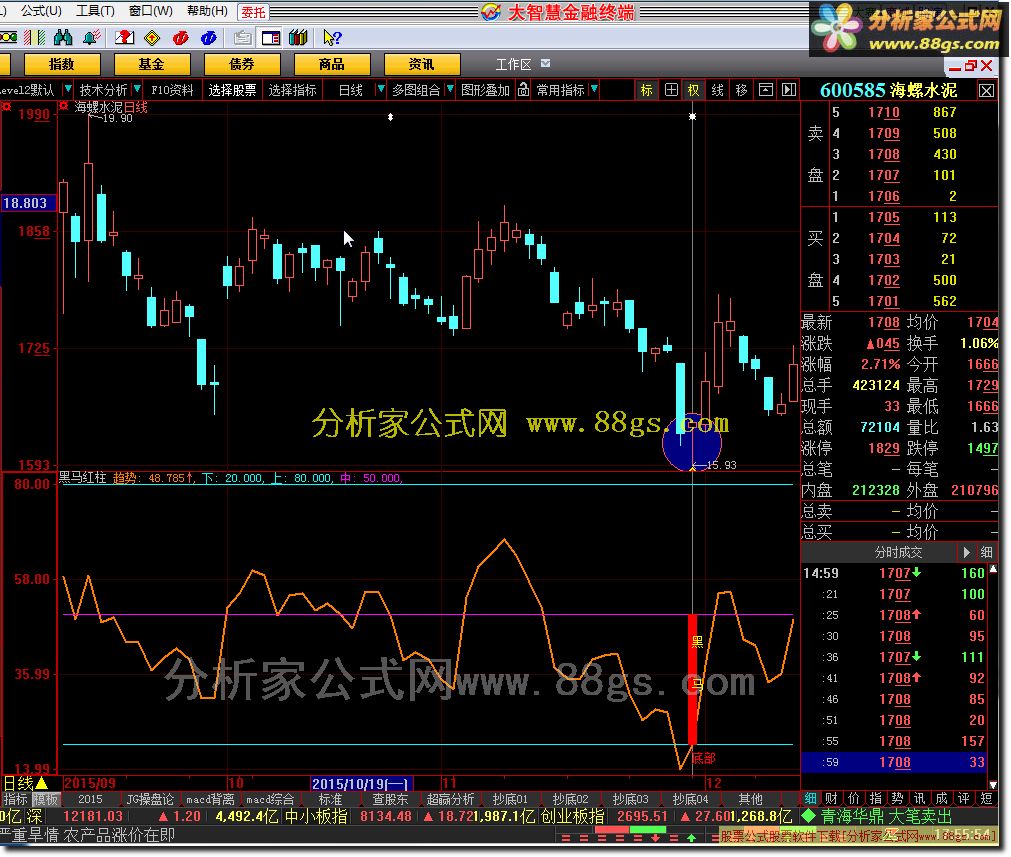Click the 选择股票 button

(x=232, y=90)
